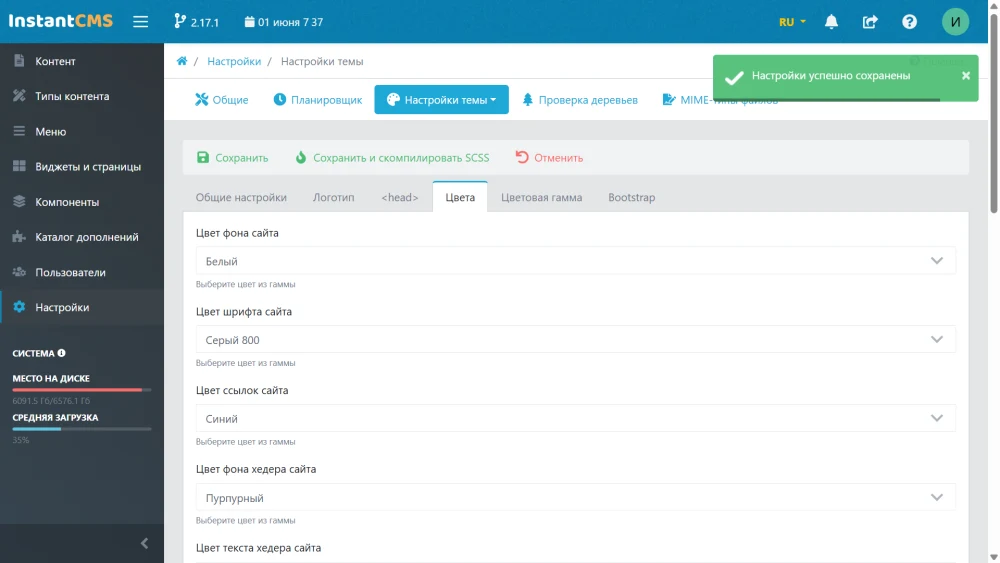Image resolution: width=1000 pixels, height=563 pixels.
Task: Open Типы контента in the sidebar
Action: (82, 96)
